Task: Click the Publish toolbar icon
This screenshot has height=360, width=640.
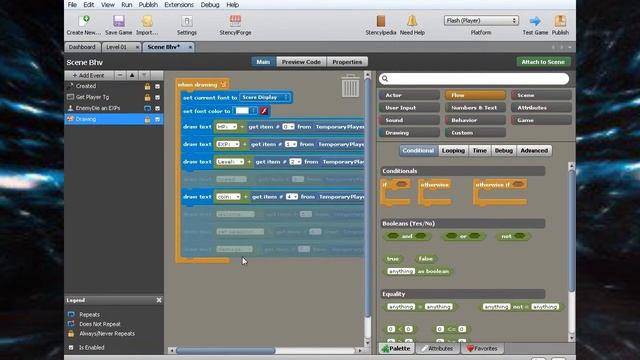Action: pyautogui.click(x=560, y=21)
